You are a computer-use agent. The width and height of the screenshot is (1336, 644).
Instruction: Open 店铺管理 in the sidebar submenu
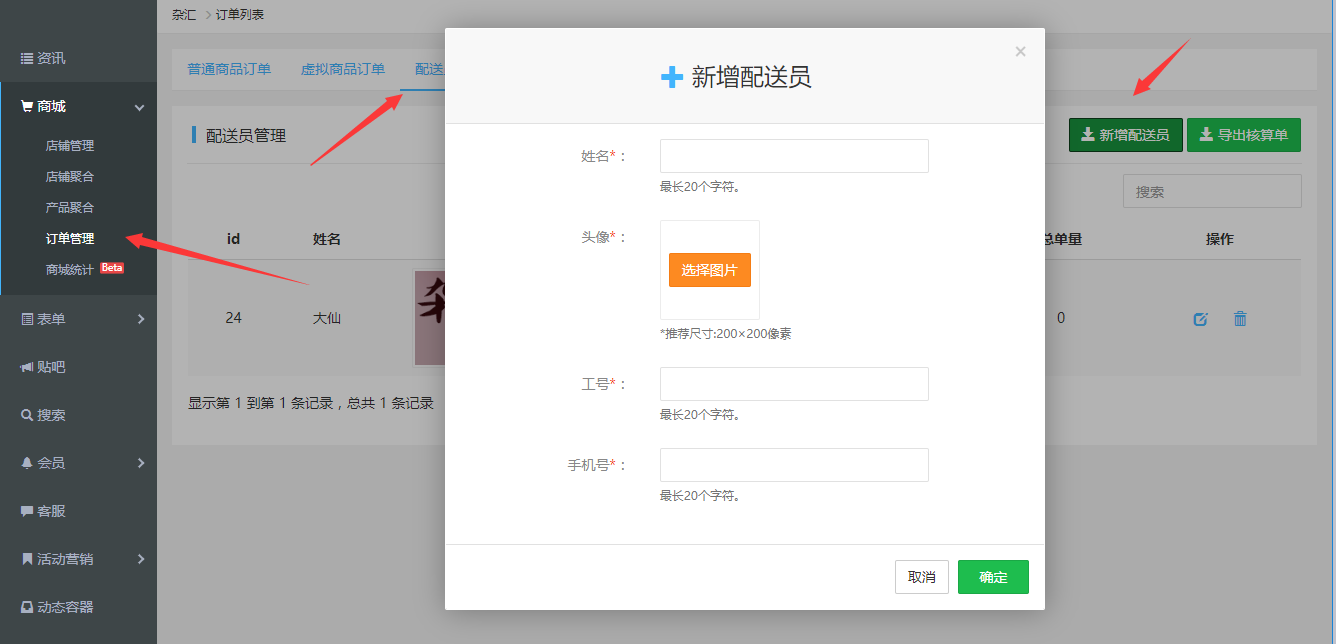70,145
